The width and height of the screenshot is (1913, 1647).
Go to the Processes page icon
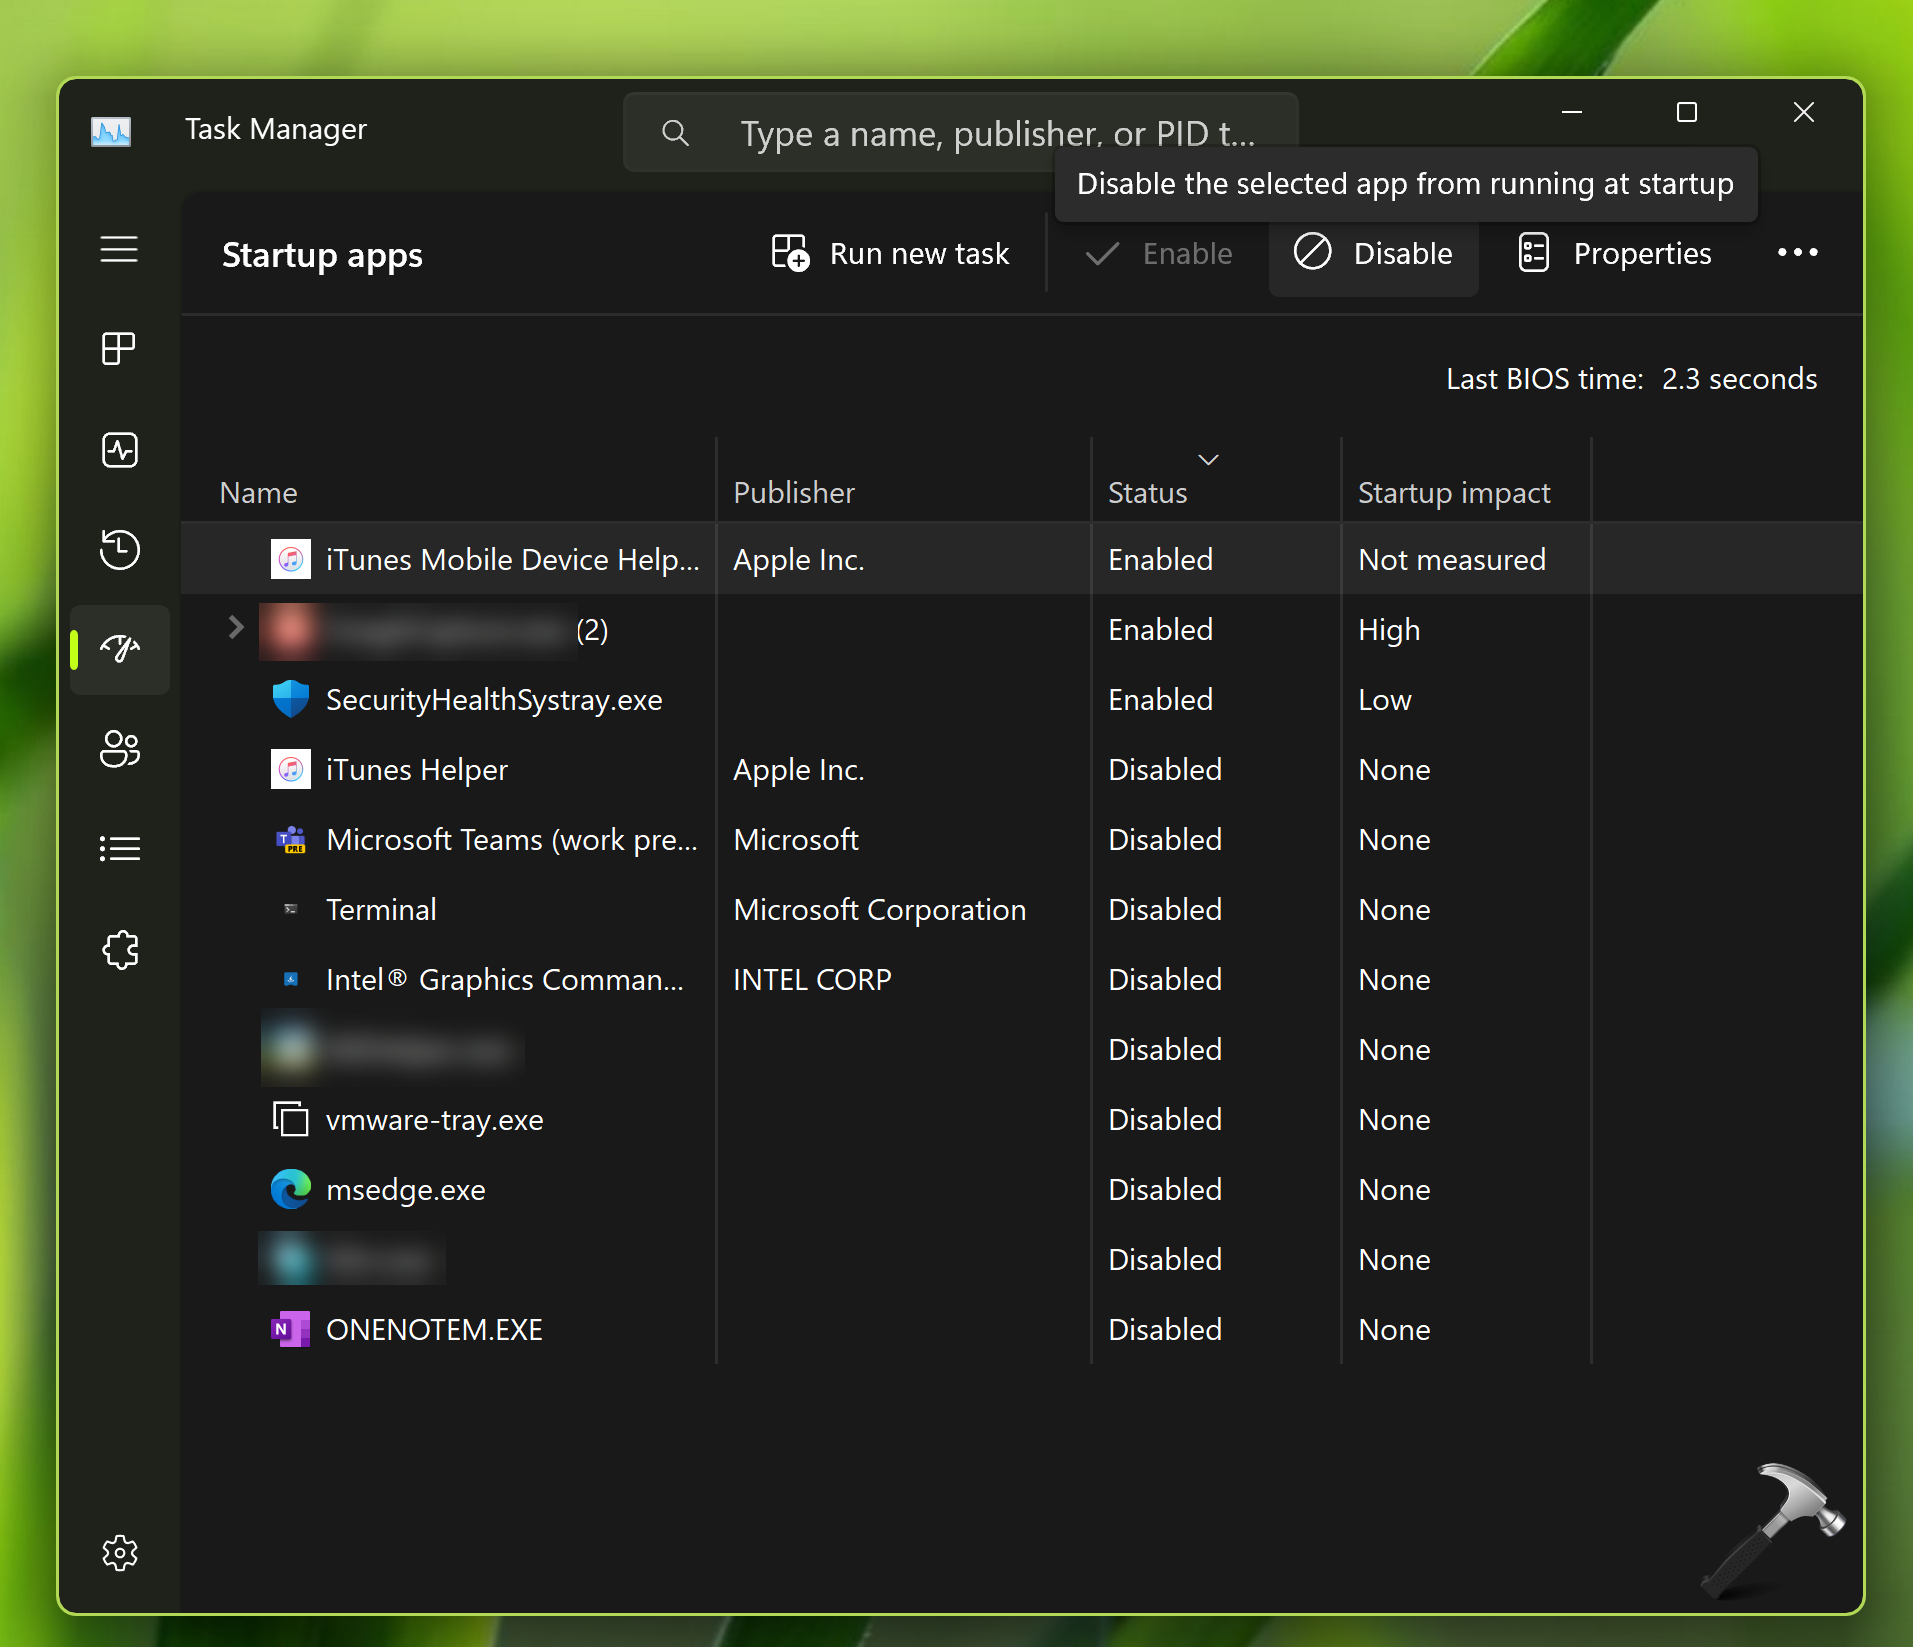click(119, 349)
